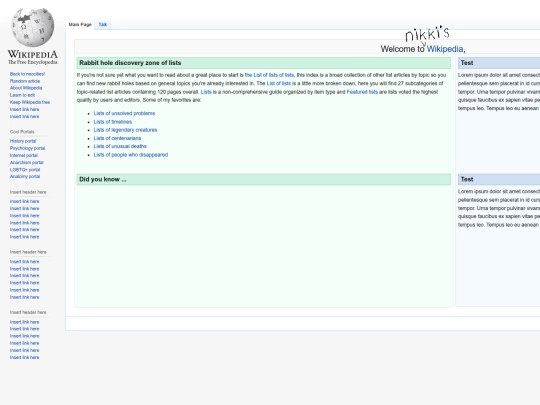Open Lists of legendary creatures
This screenshot has height=405, width=540.
pos(125,130)
